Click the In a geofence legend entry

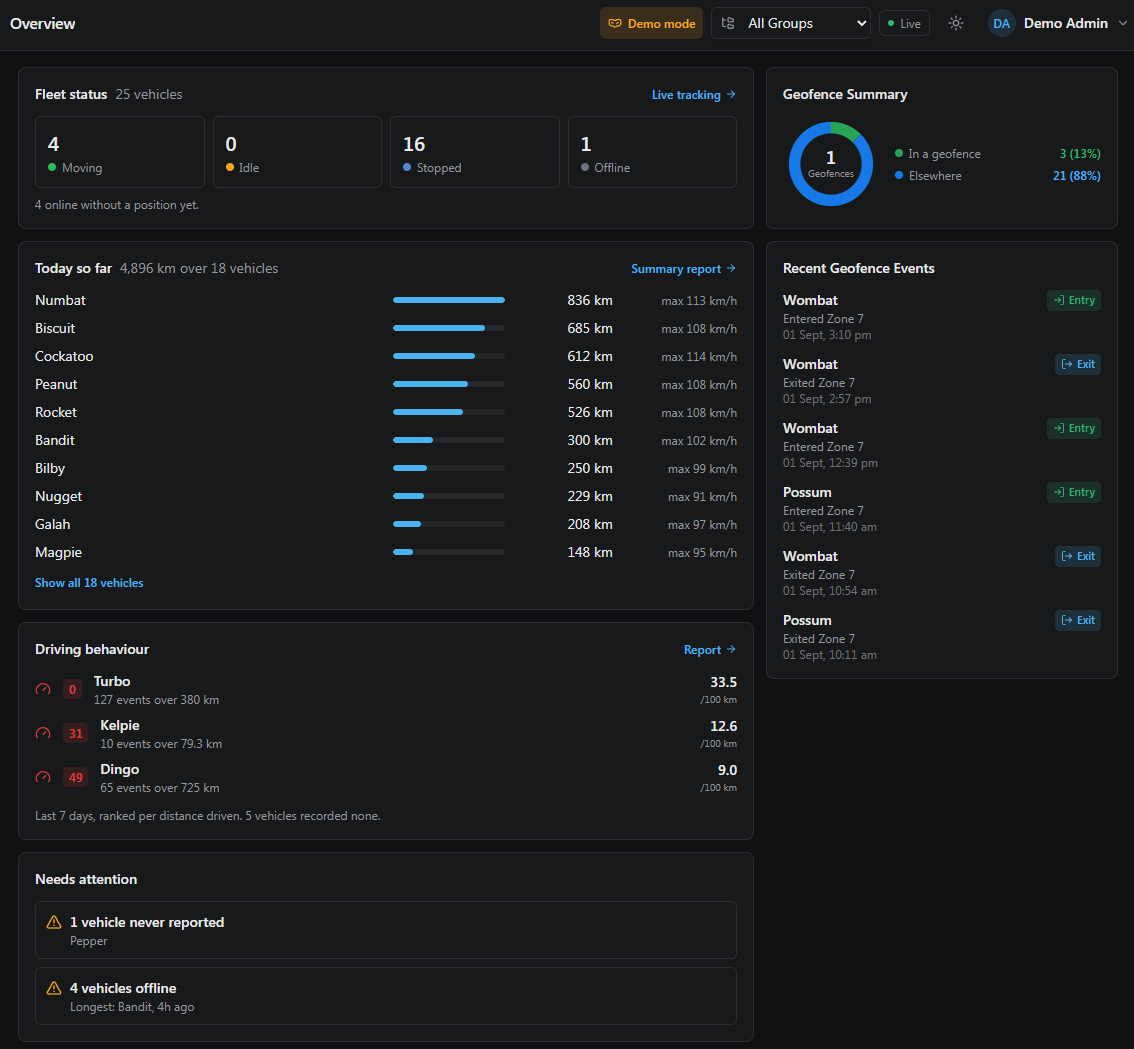(937, 153)
